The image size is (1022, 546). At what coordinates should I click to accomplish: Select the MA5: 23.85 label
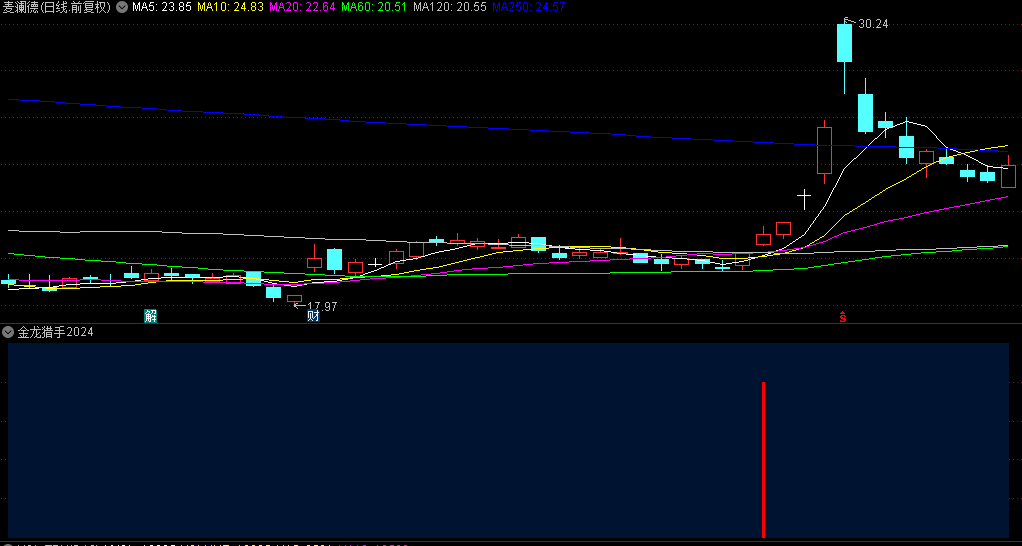coord(162,7)
